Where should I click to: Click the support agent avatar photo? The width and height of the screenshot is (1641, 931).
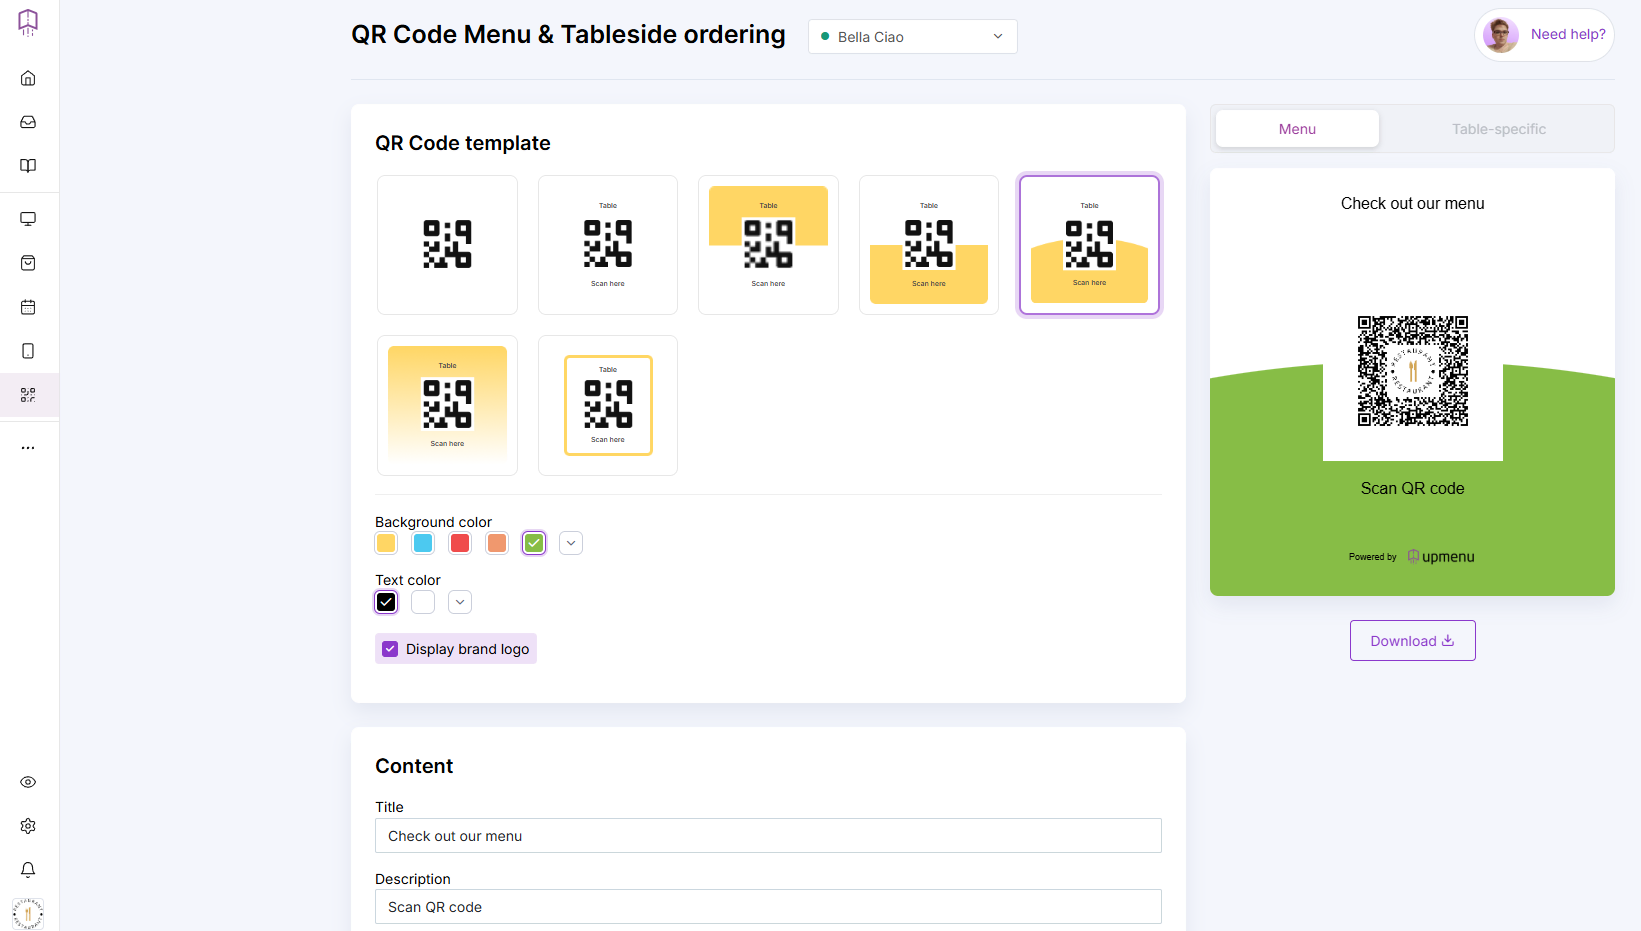1500,35
